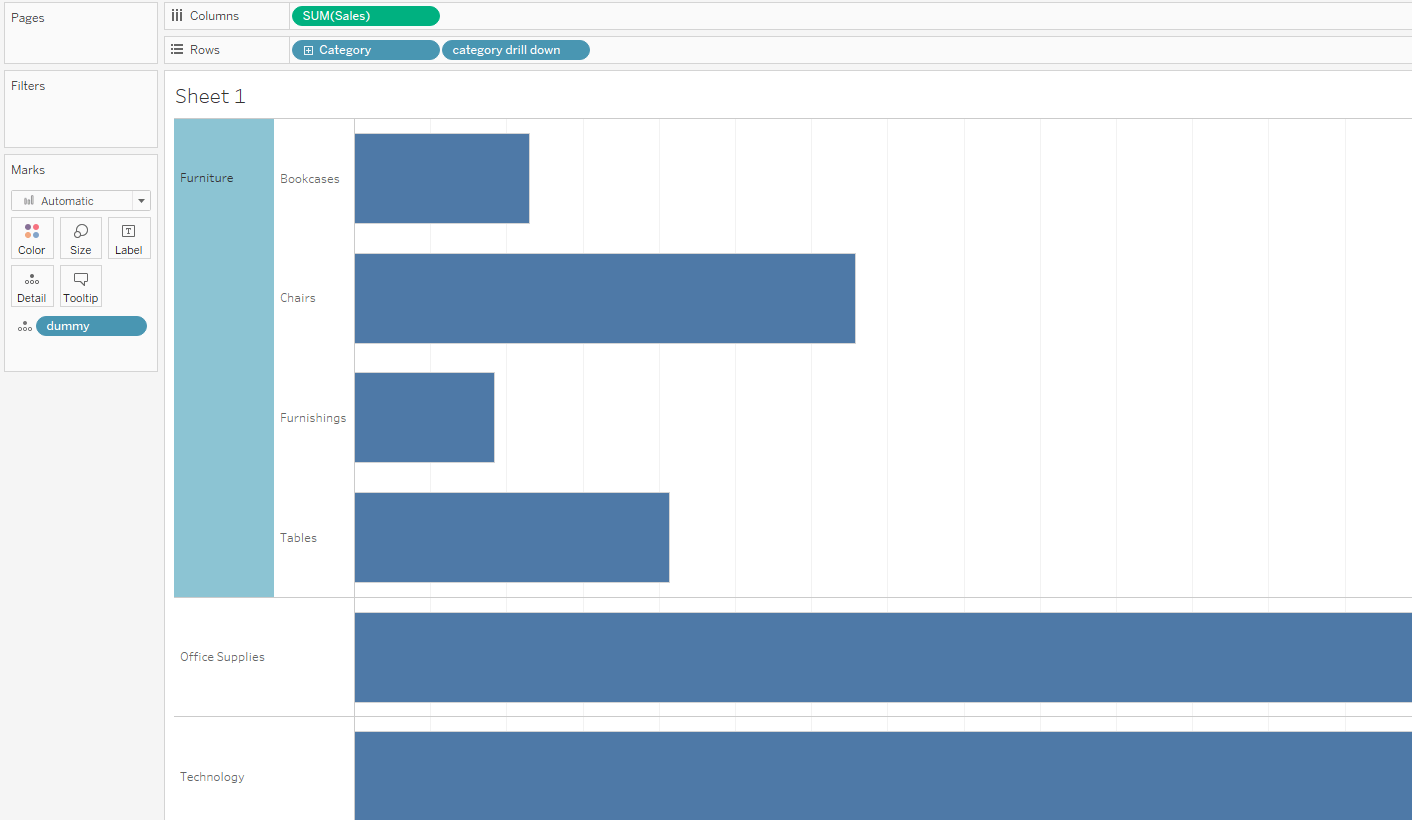Open the Tooltip marks card
Viewport: 1412px width, 820px height.
[x=81, y=286]
